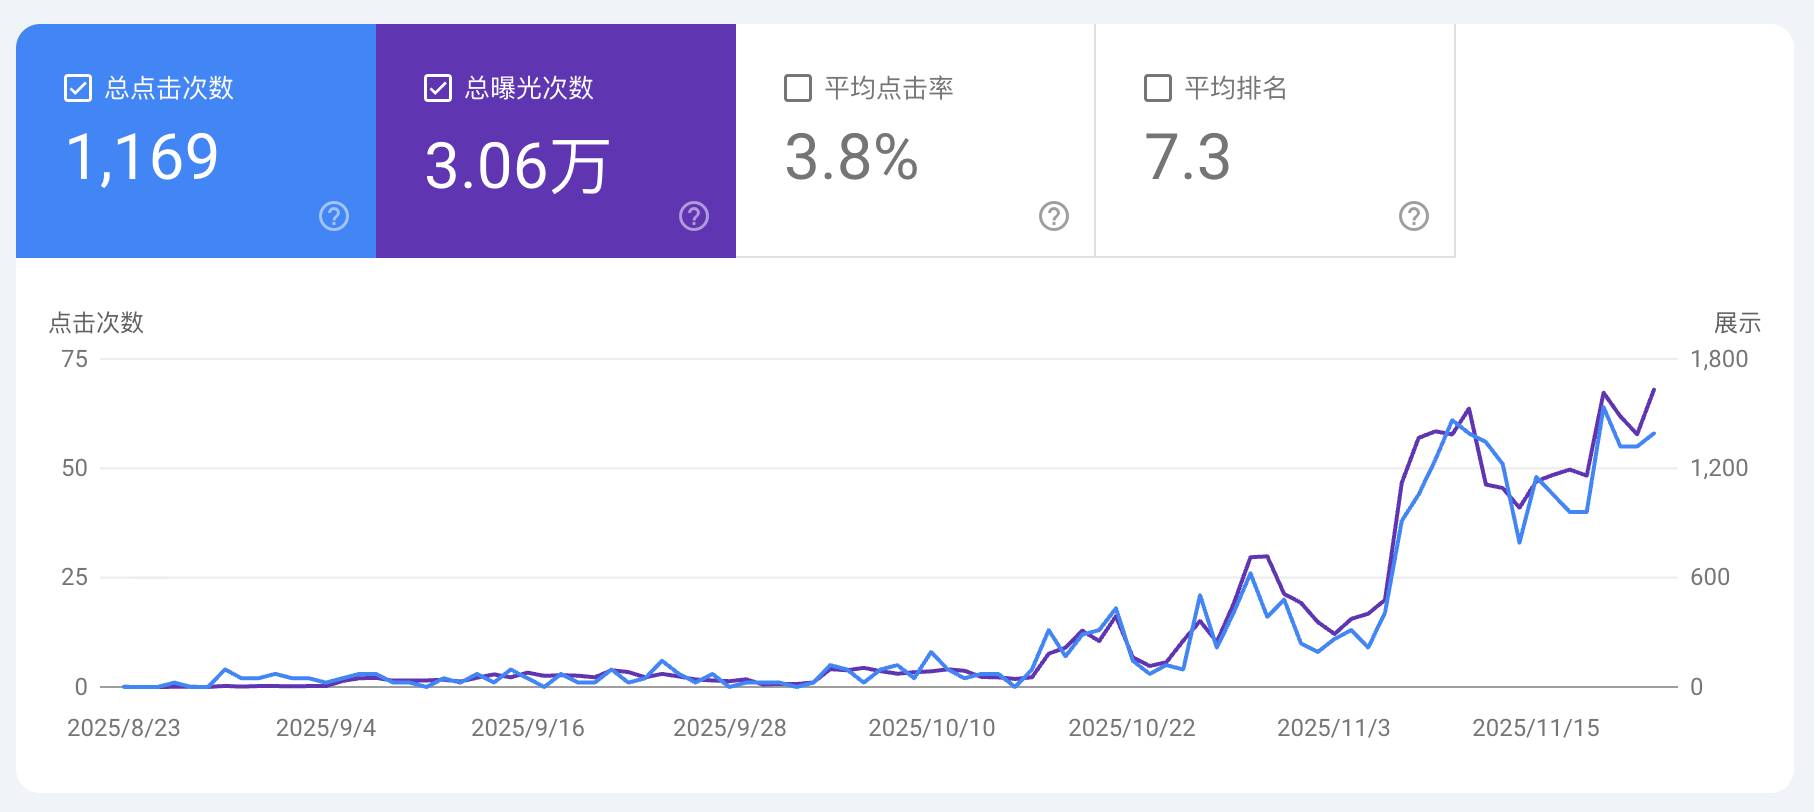Click the 2025/9/4 date label
The width and height of the screenshot is (1814, 812).
point(326,728)
